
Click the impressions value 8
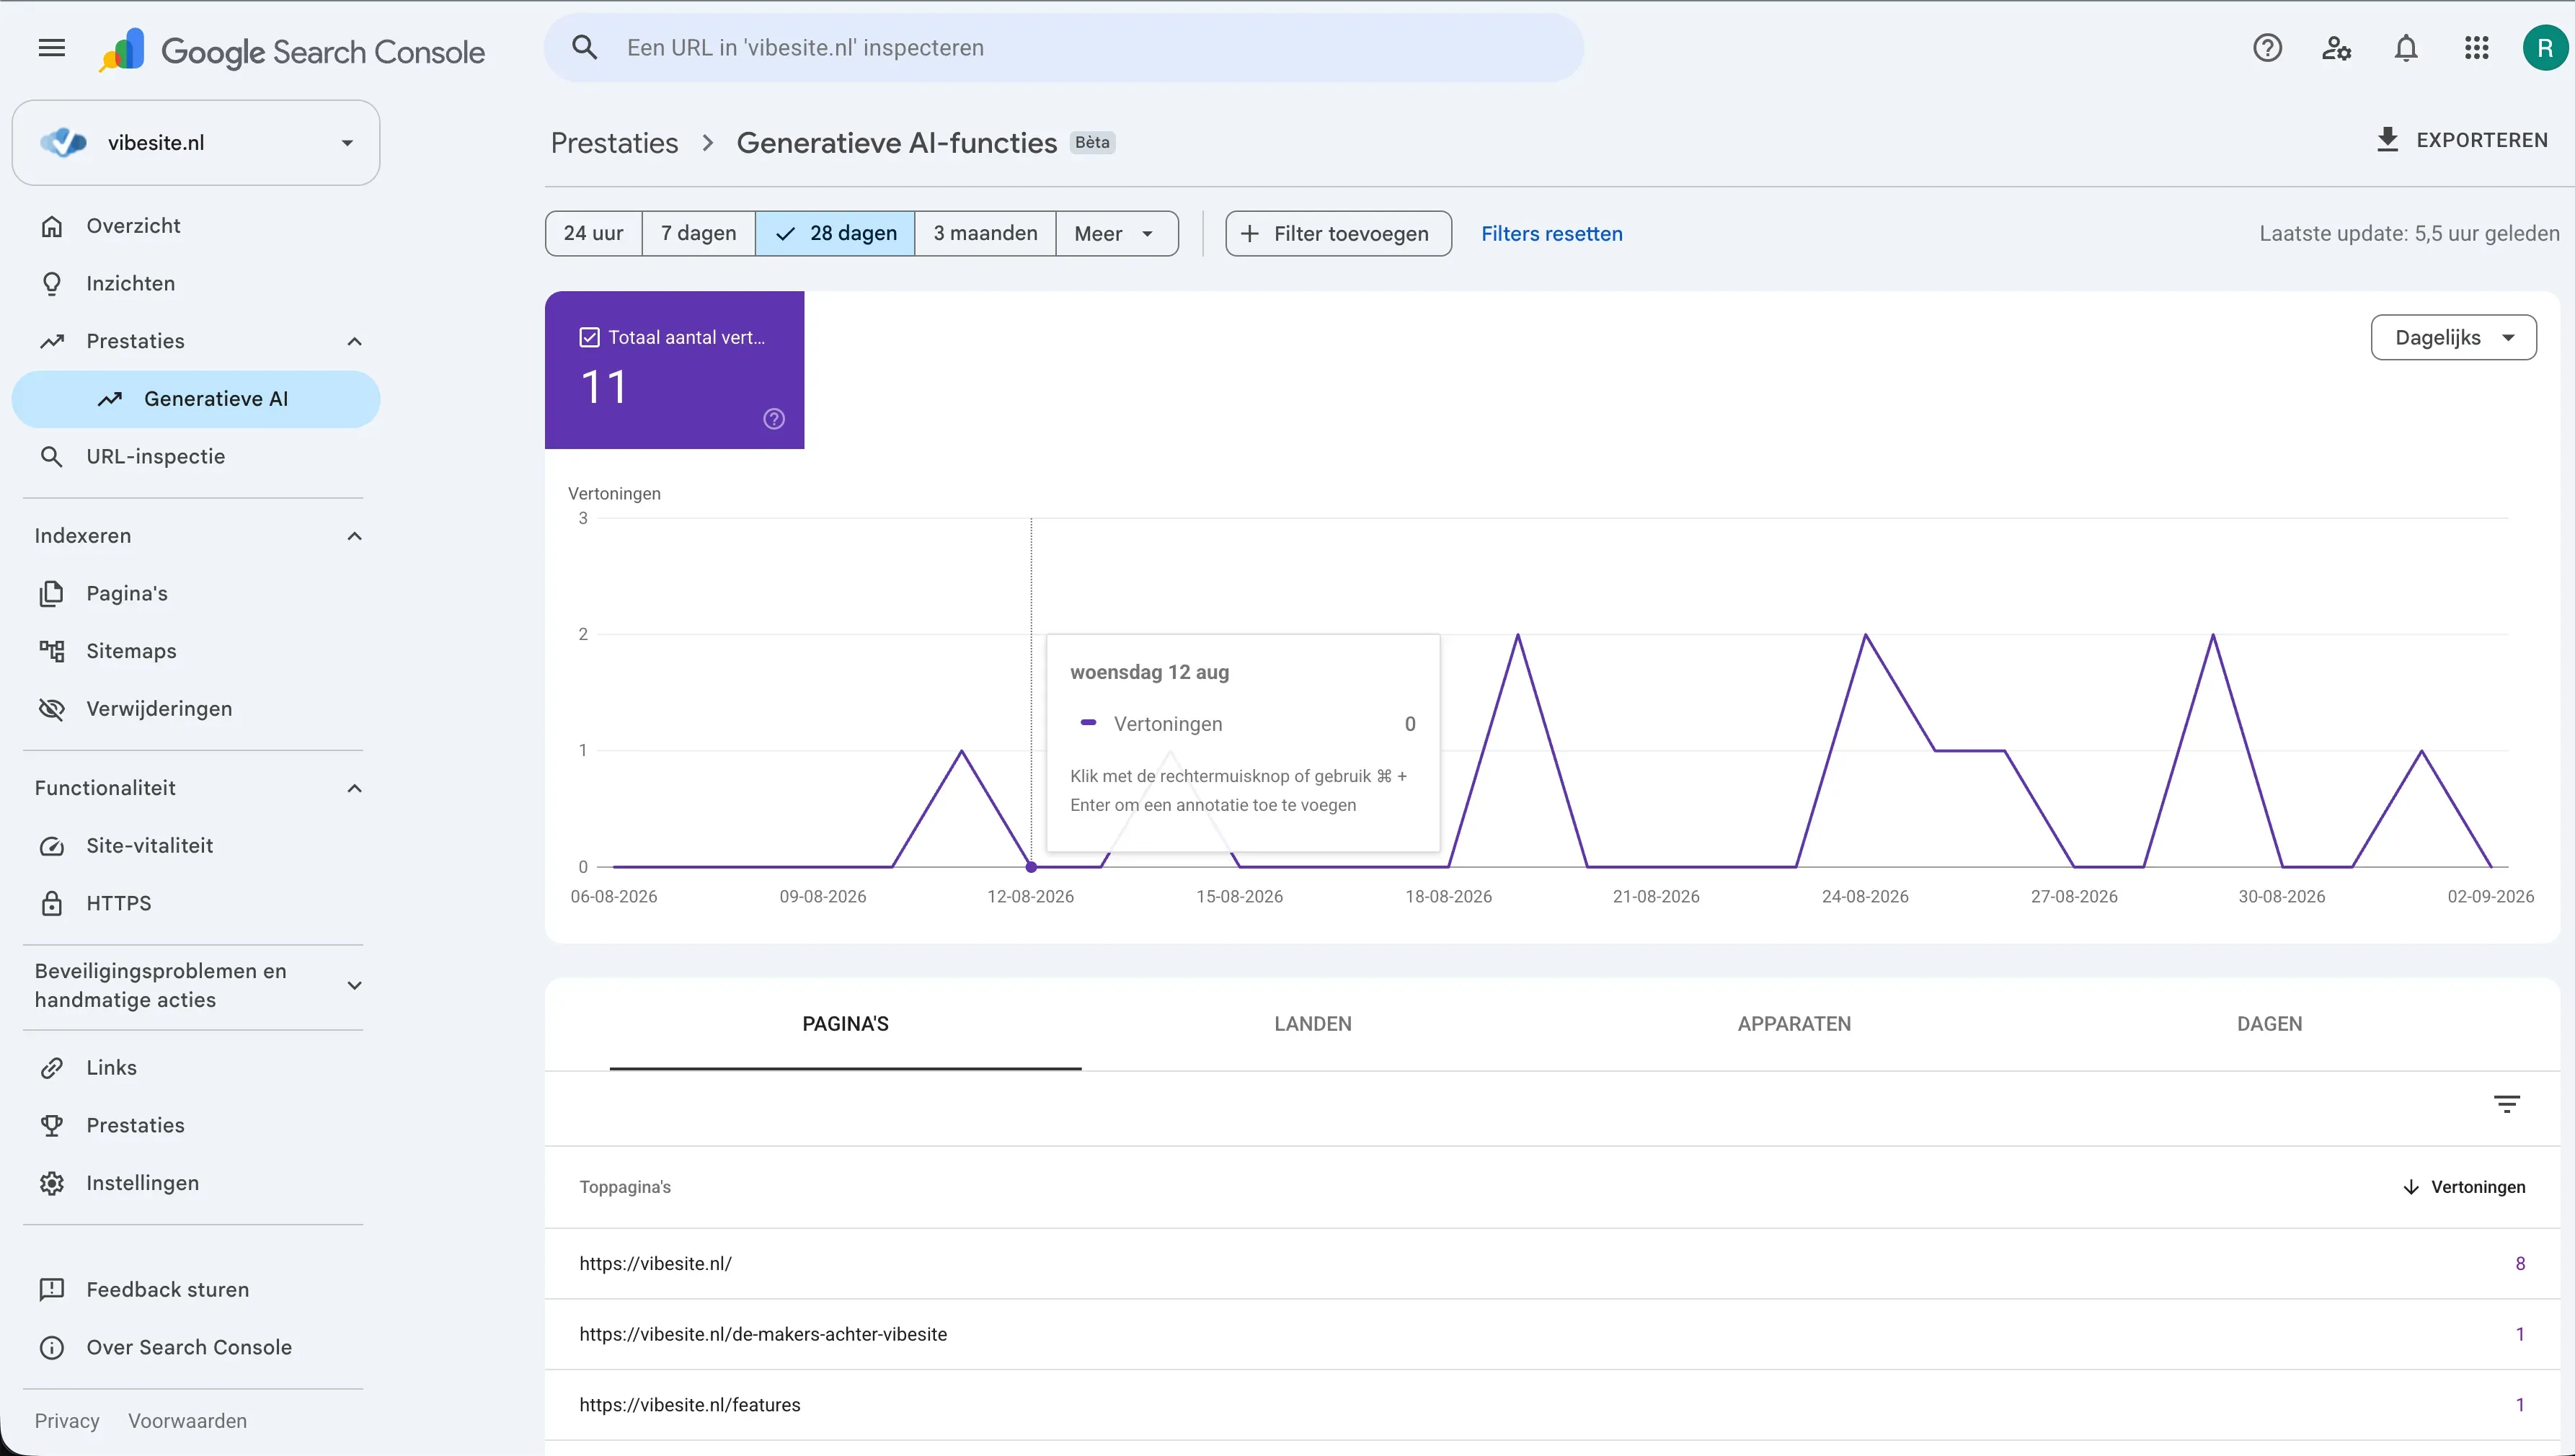coord(2520,1264)
